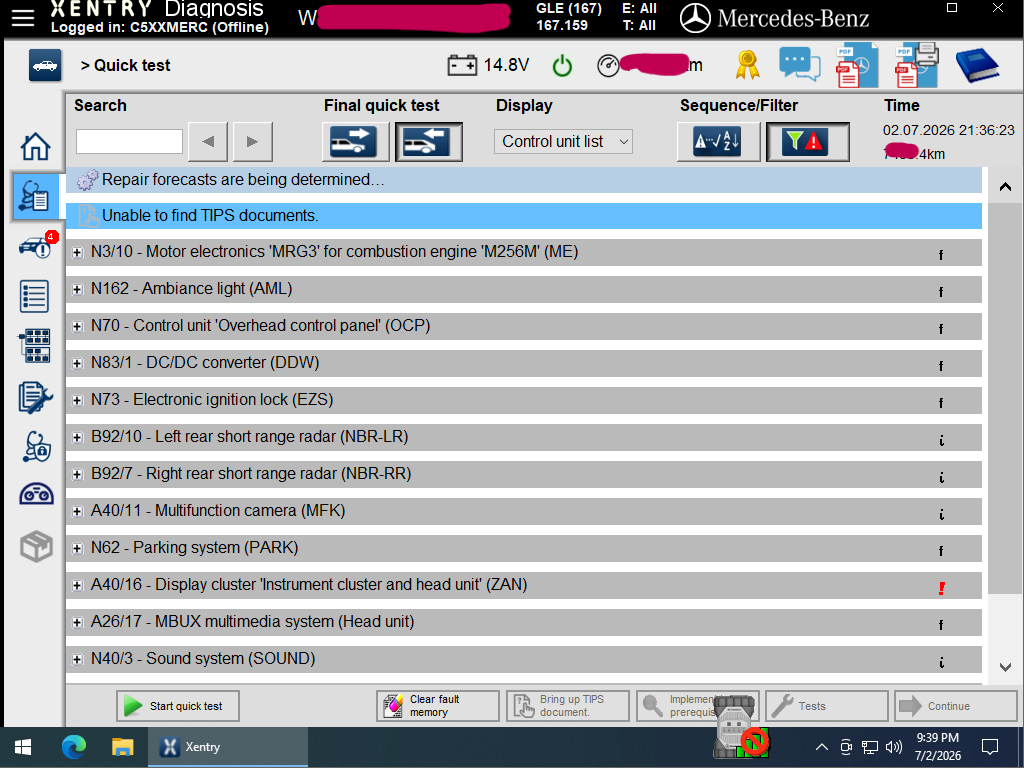Viewport: 1024px width, 768px height.
Task: Open the hamburger main menu
Action: (x=23, y=18)
